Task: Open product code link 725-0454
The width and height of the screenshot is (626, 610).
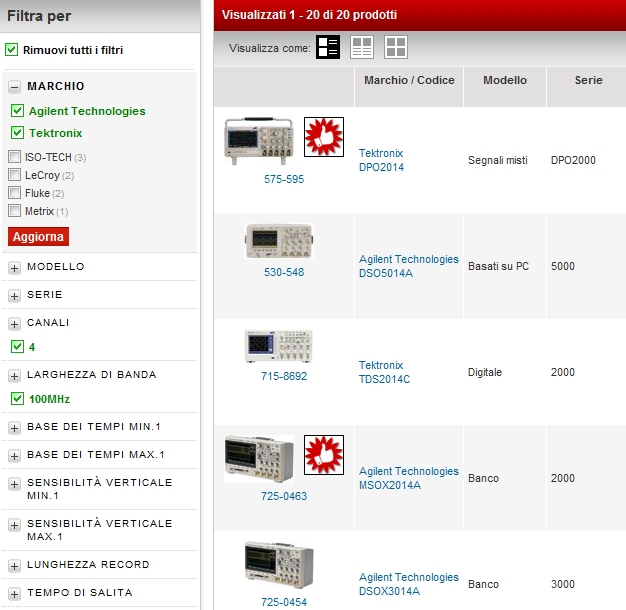Action: [284, 602]
